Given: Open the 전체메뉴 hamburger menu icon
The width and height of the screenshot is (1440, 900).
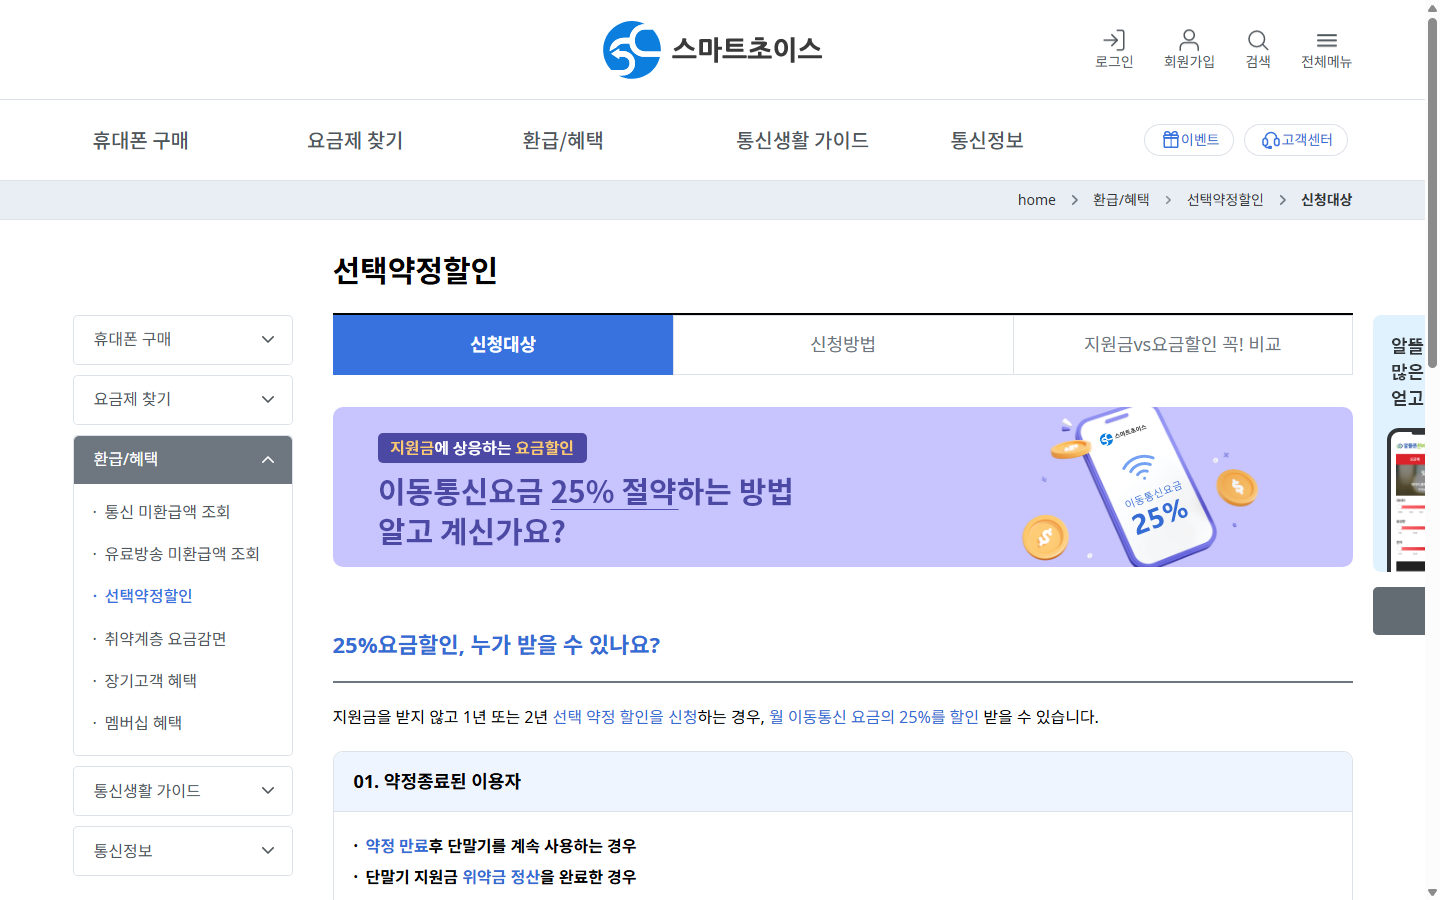Looking at the screenshot, I should 1326,40.
